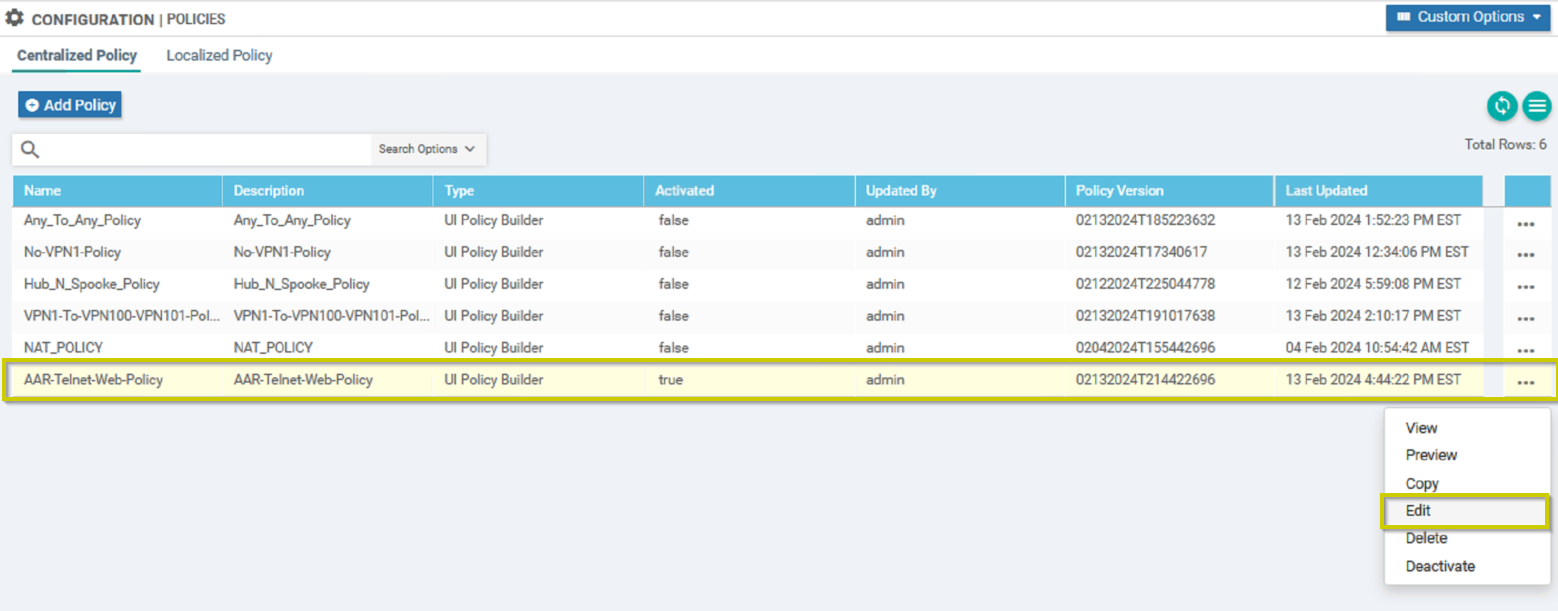Screen dimensions: 1558x611
Task: Click policy version 02042024T155442696
Action: [1146, 348]
